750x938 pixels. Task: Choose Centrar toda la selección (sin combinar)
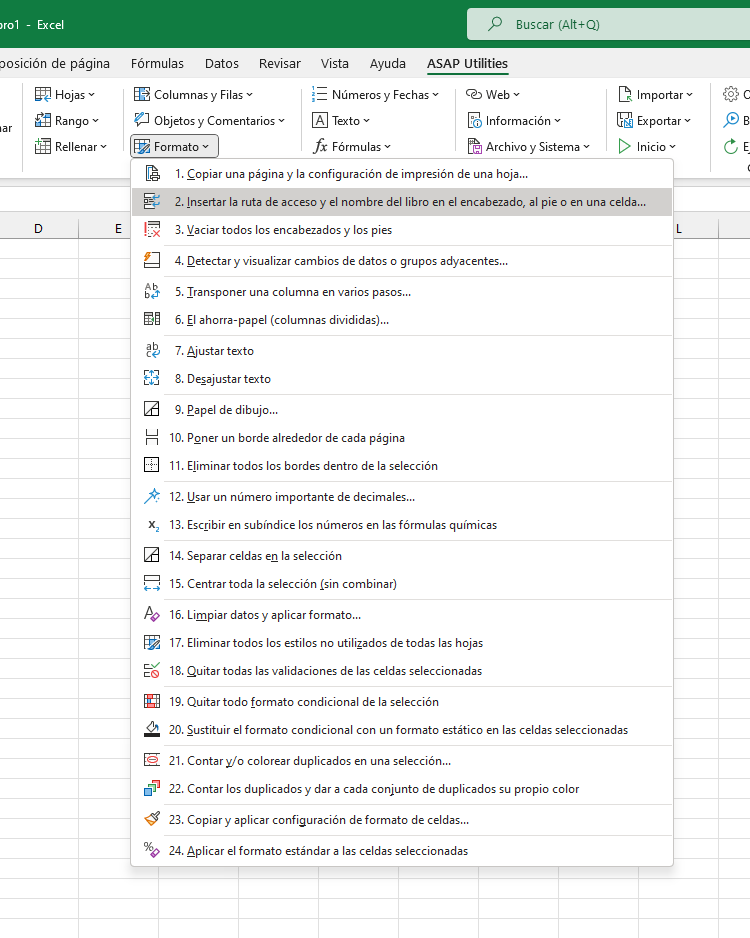pos(402,583)
